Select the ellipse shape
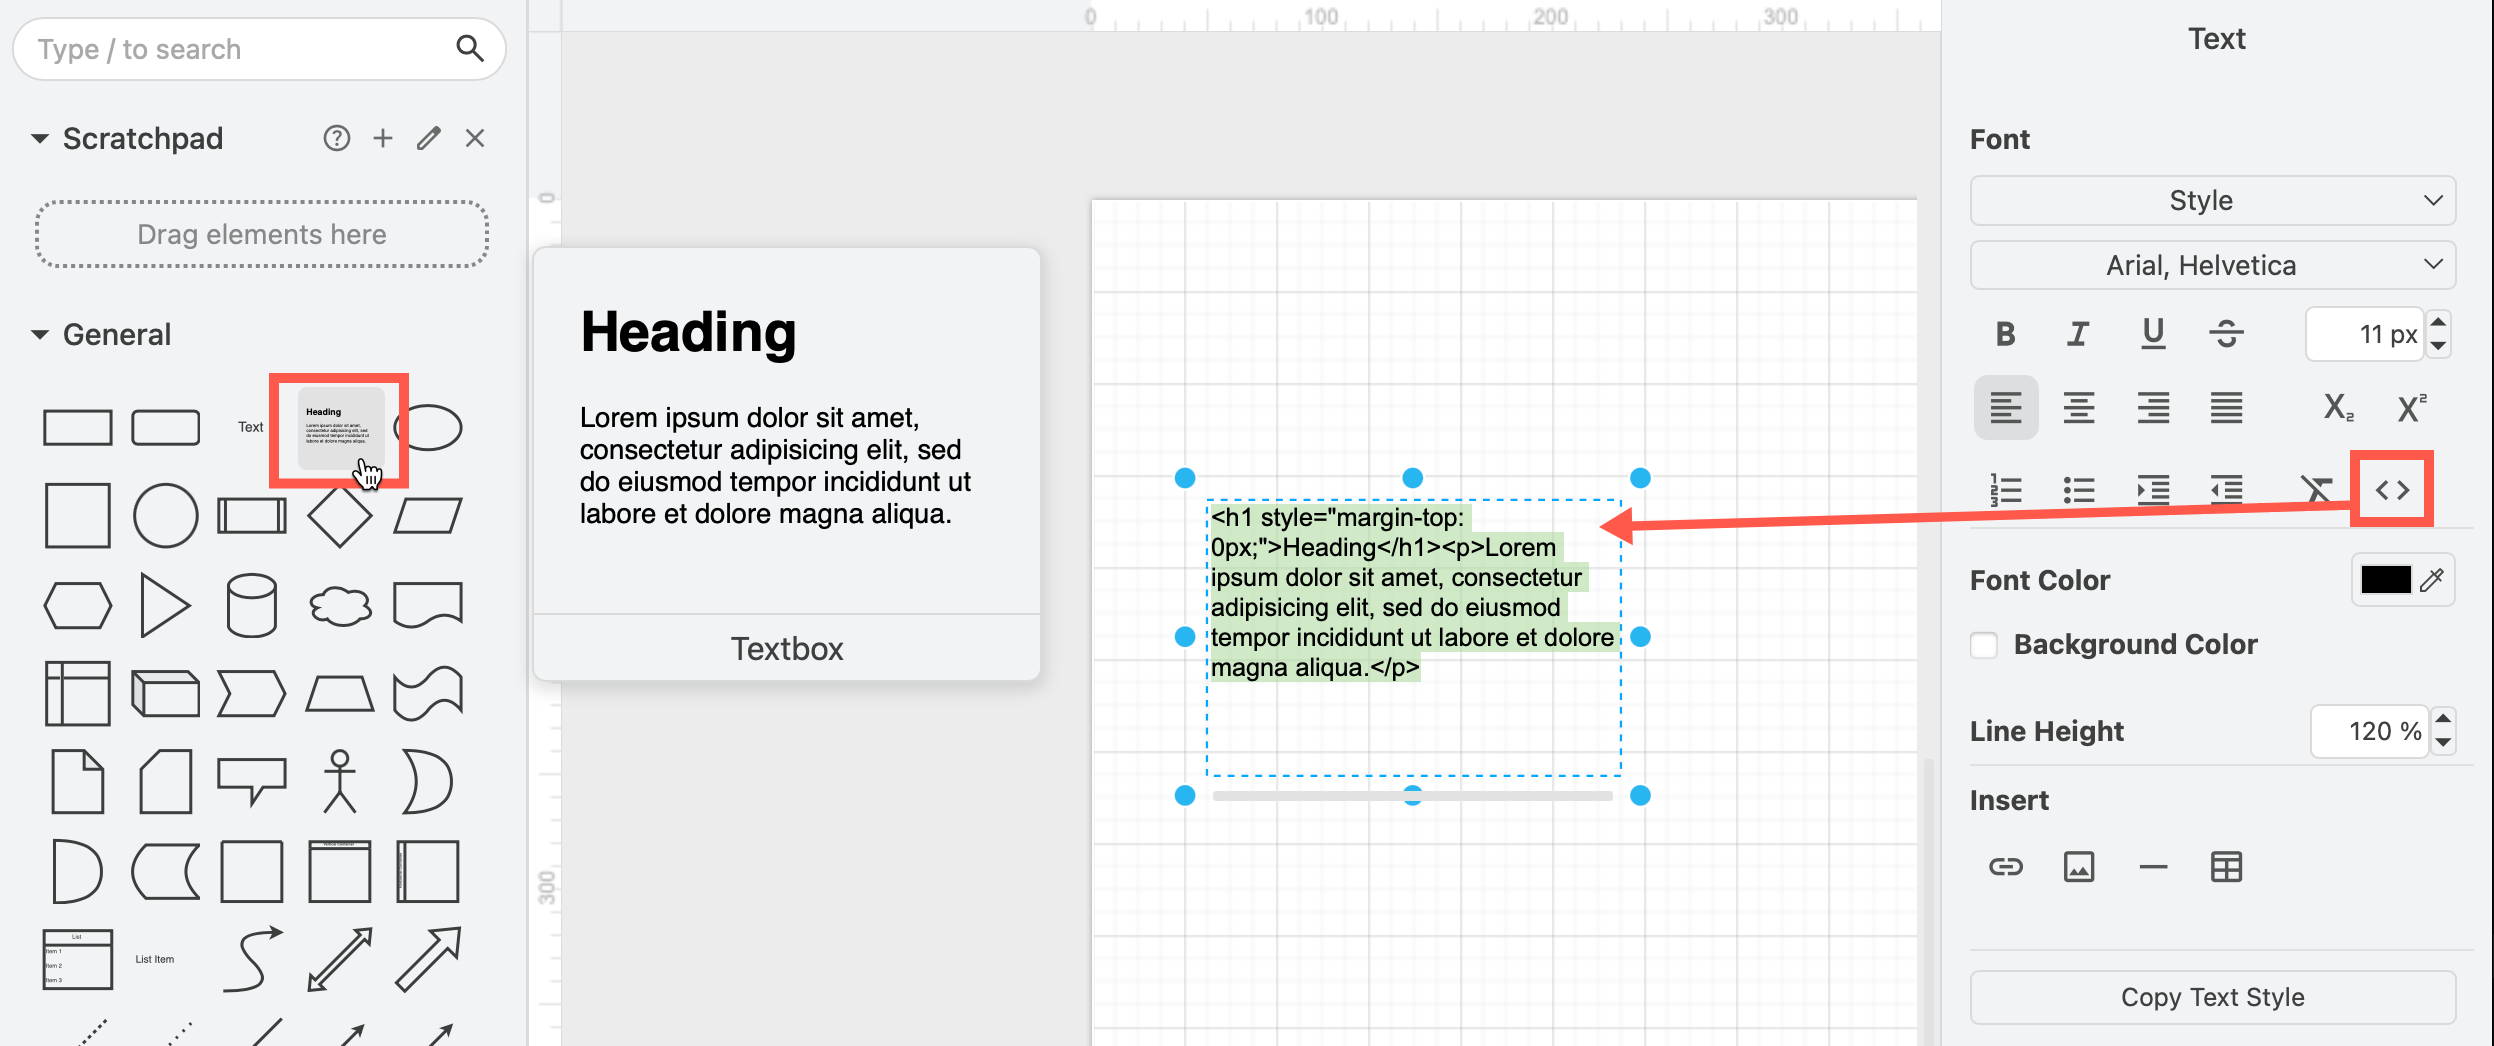Screen dimensions: 2494x1046 (x=430, y=427)
